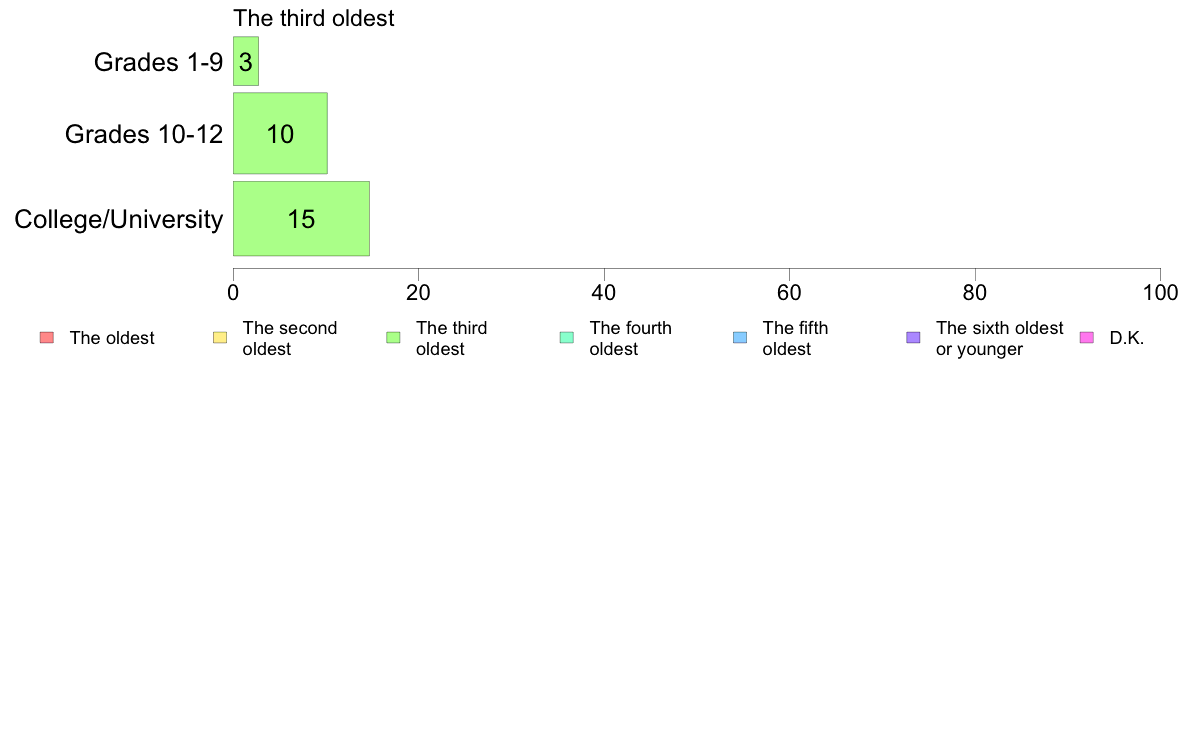Click the pink D.K. legend swatch

1086,338
